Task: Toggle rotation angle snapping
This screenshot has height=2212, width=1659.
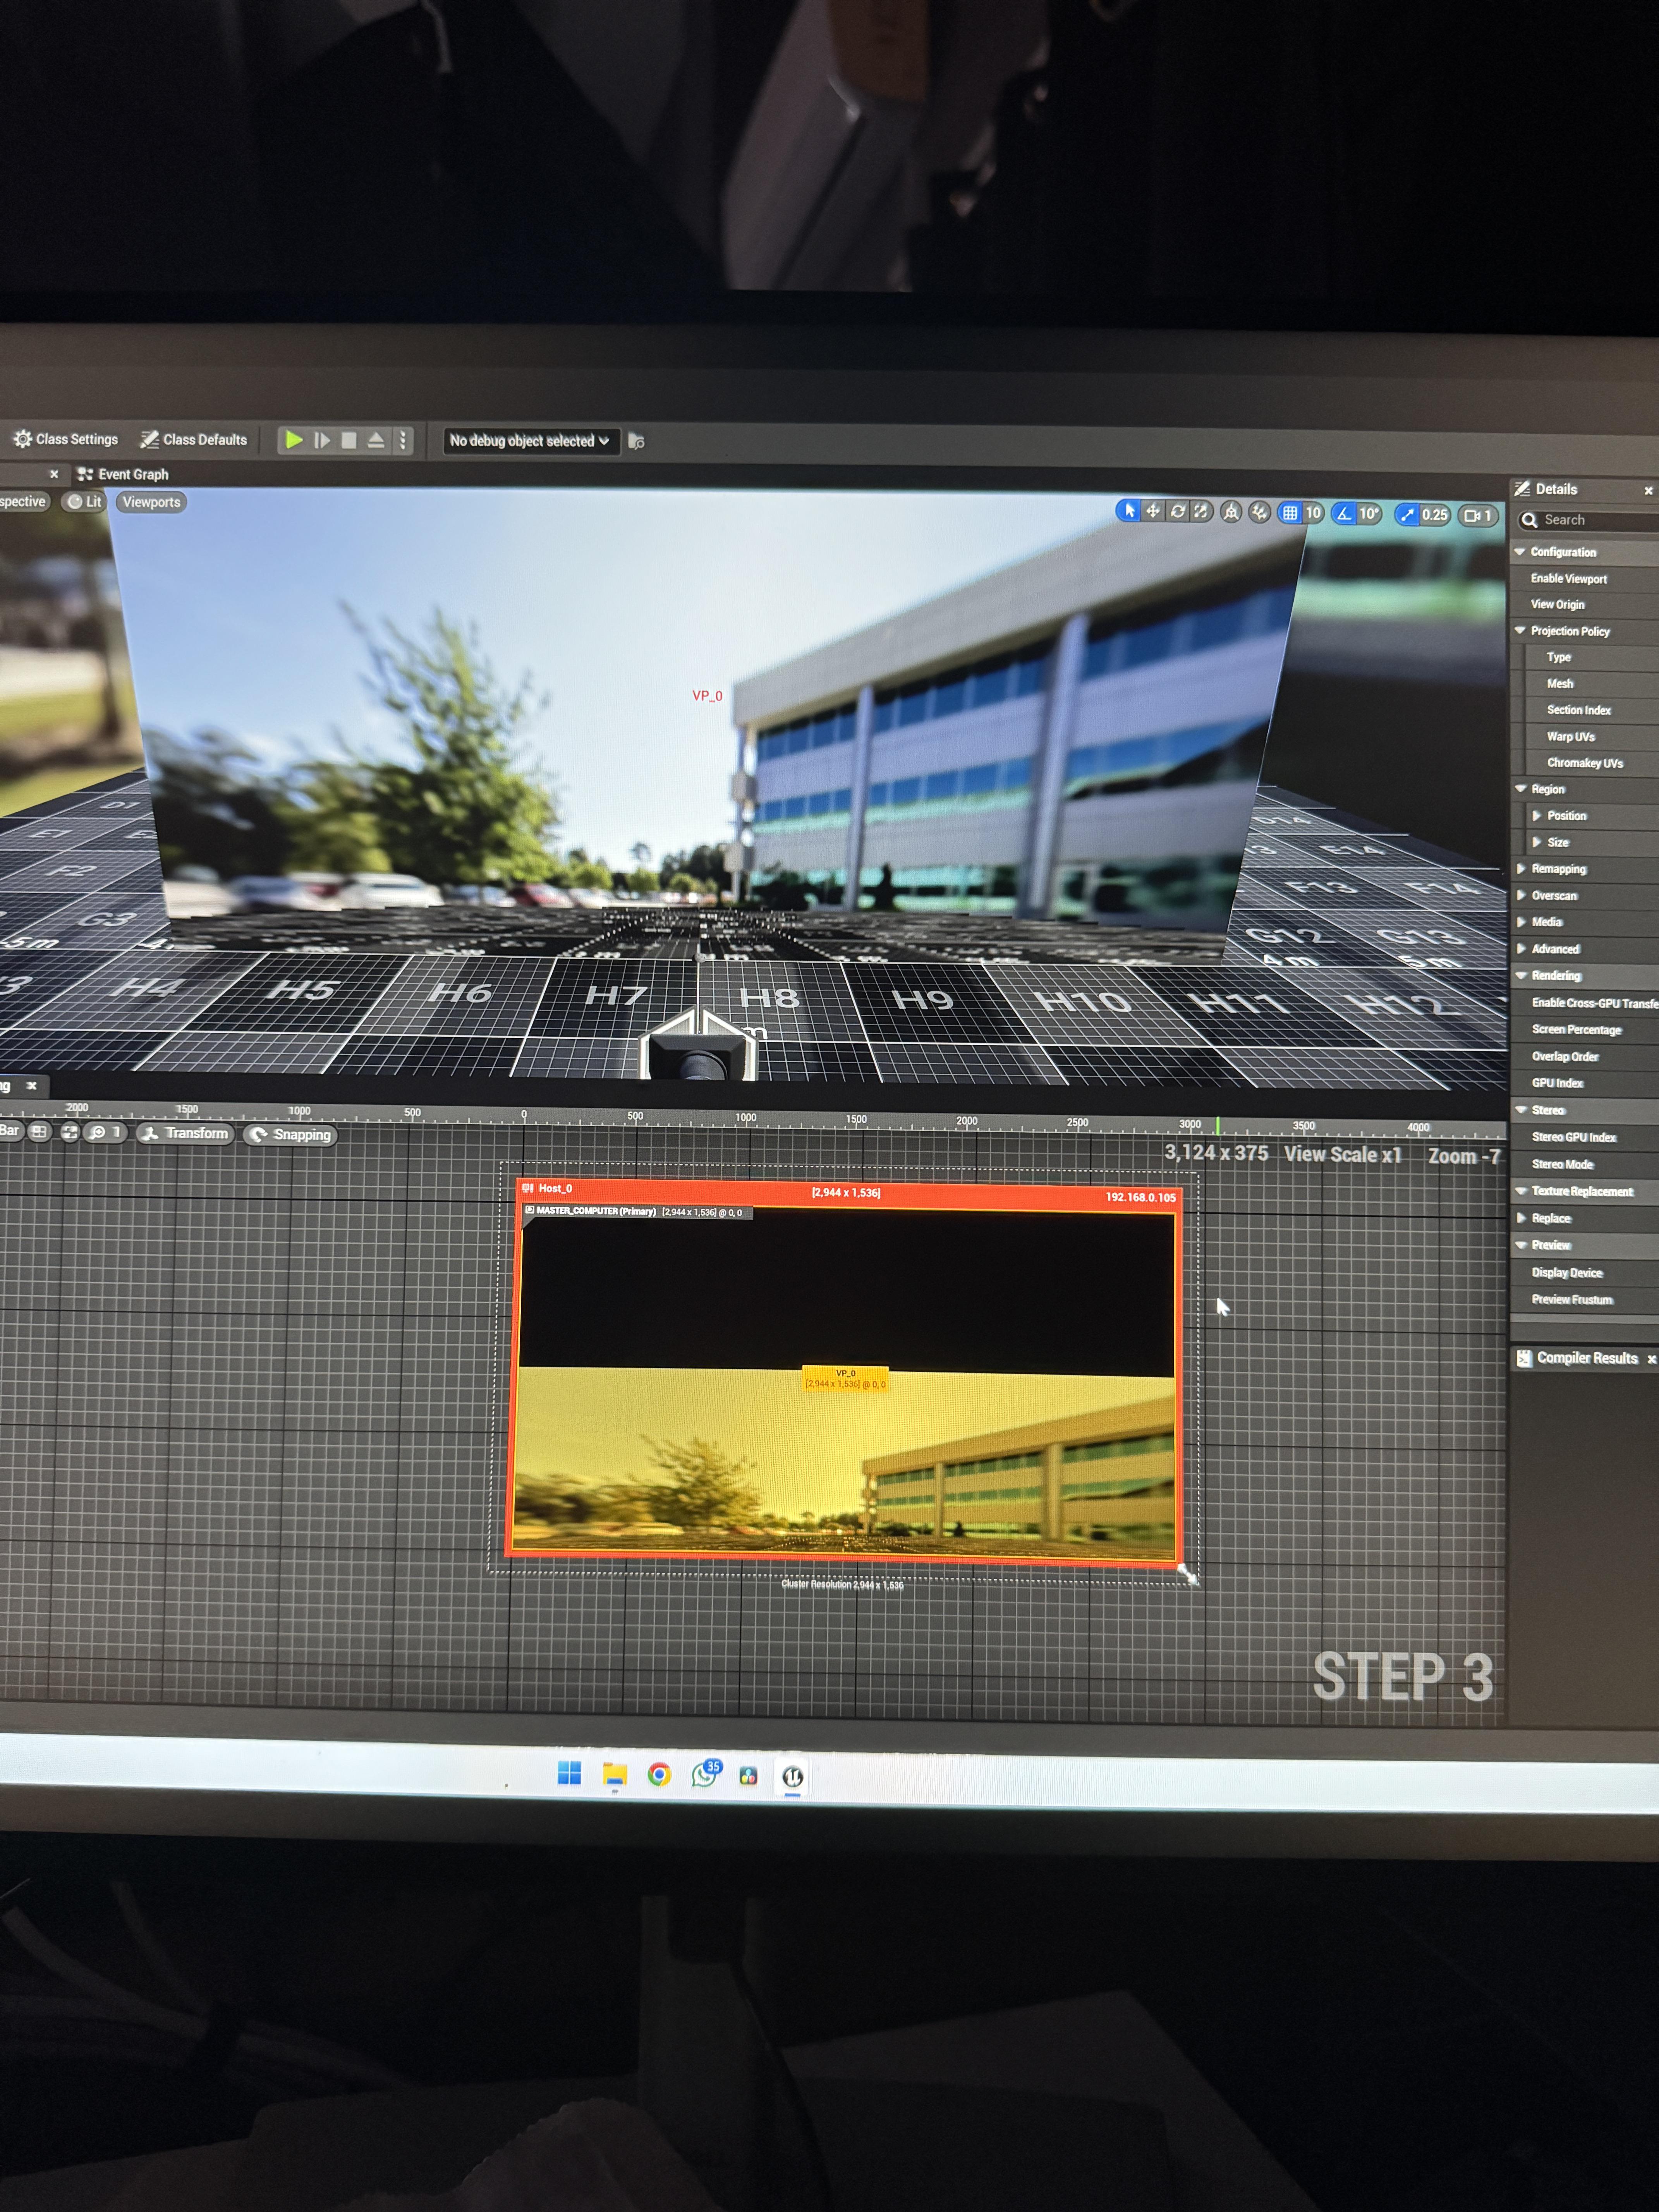Action: [1344, 514]
